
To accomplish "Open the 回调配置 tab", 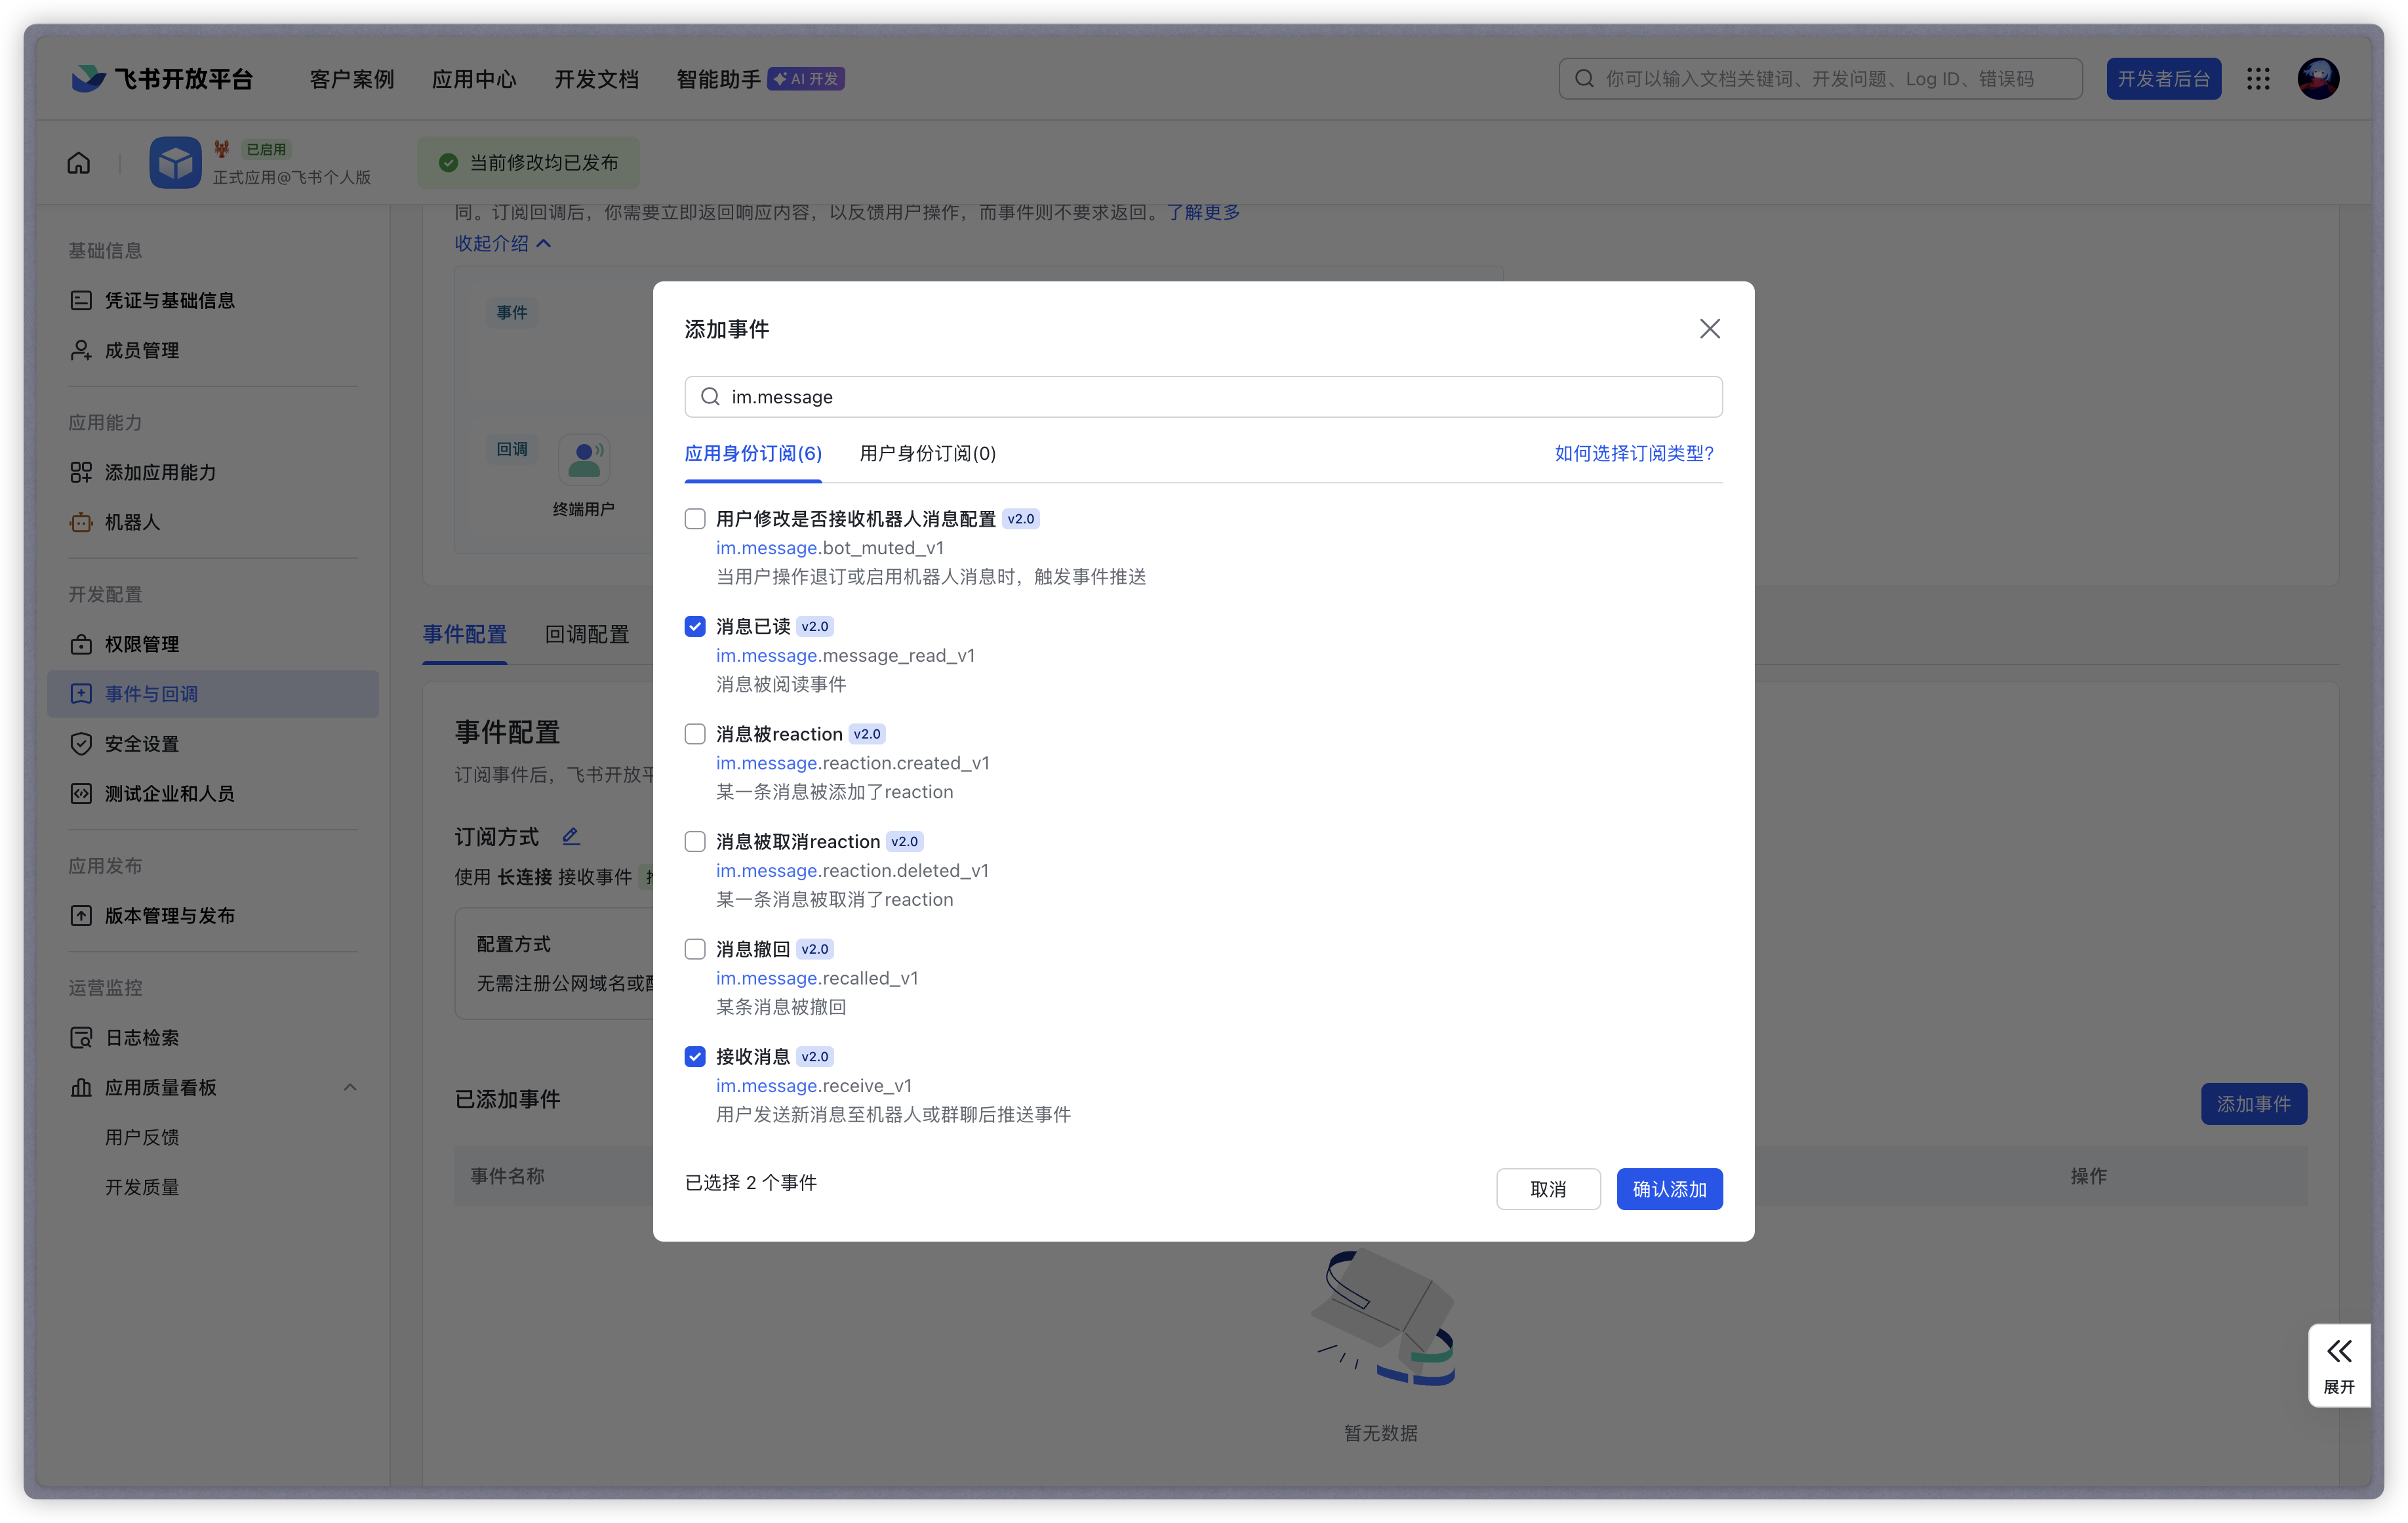I will [x=587, y=634].
